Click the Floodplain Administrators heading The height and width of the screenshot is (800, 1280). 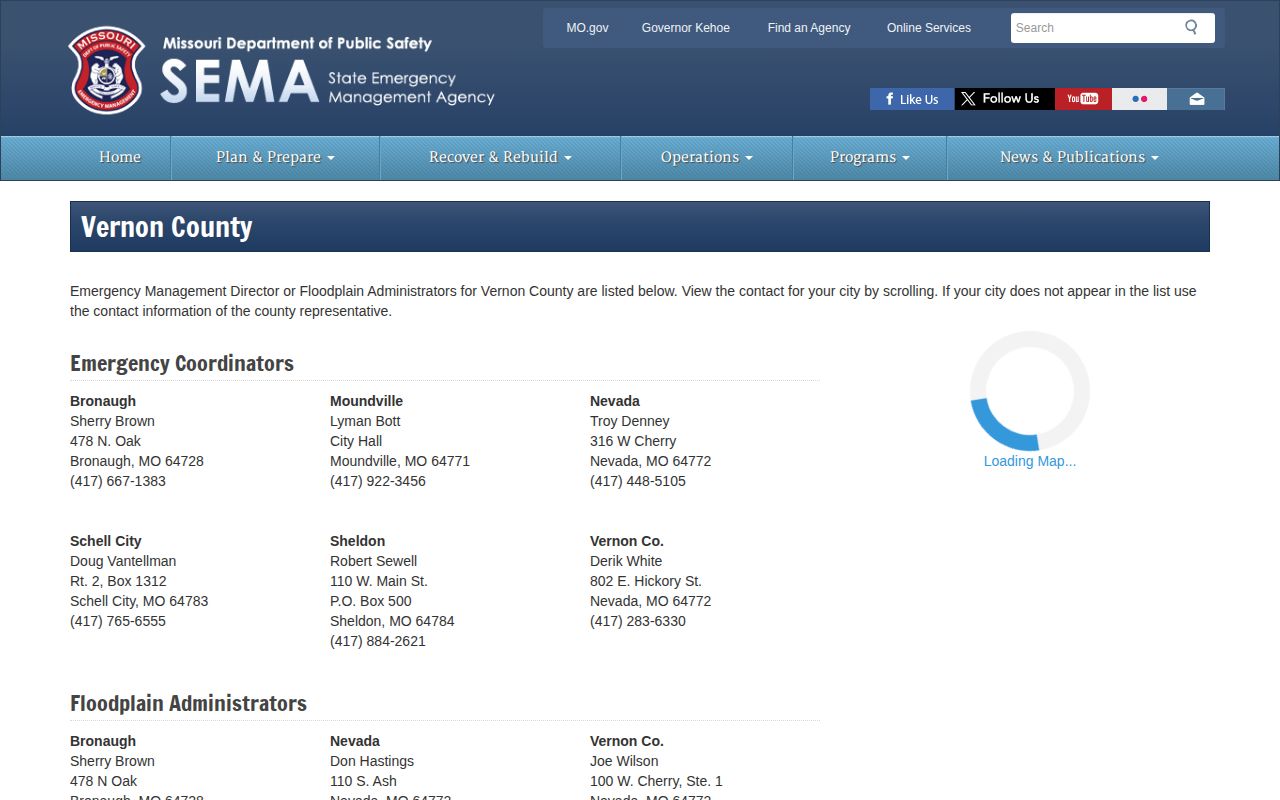(x=188, y=703)
